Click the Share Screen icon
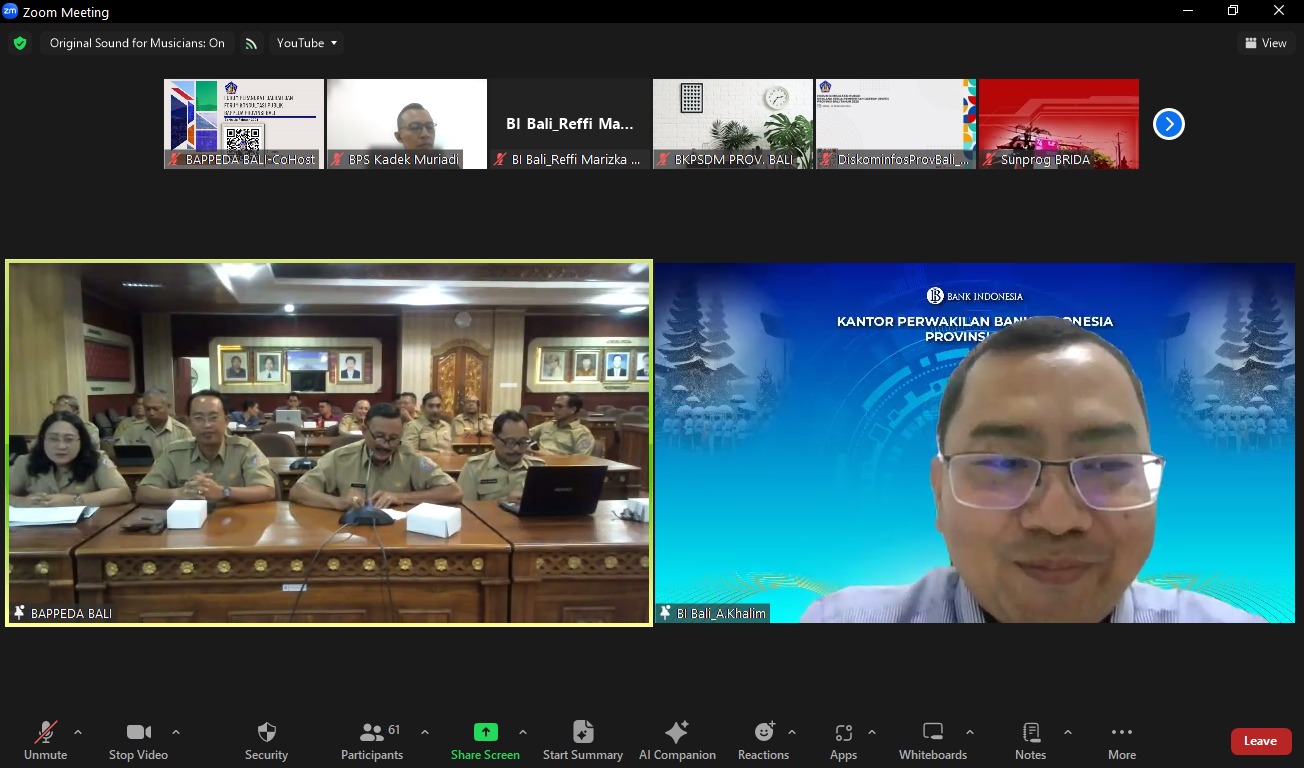Viewport: 1304px width, 768px height. [x=485, y=733]
